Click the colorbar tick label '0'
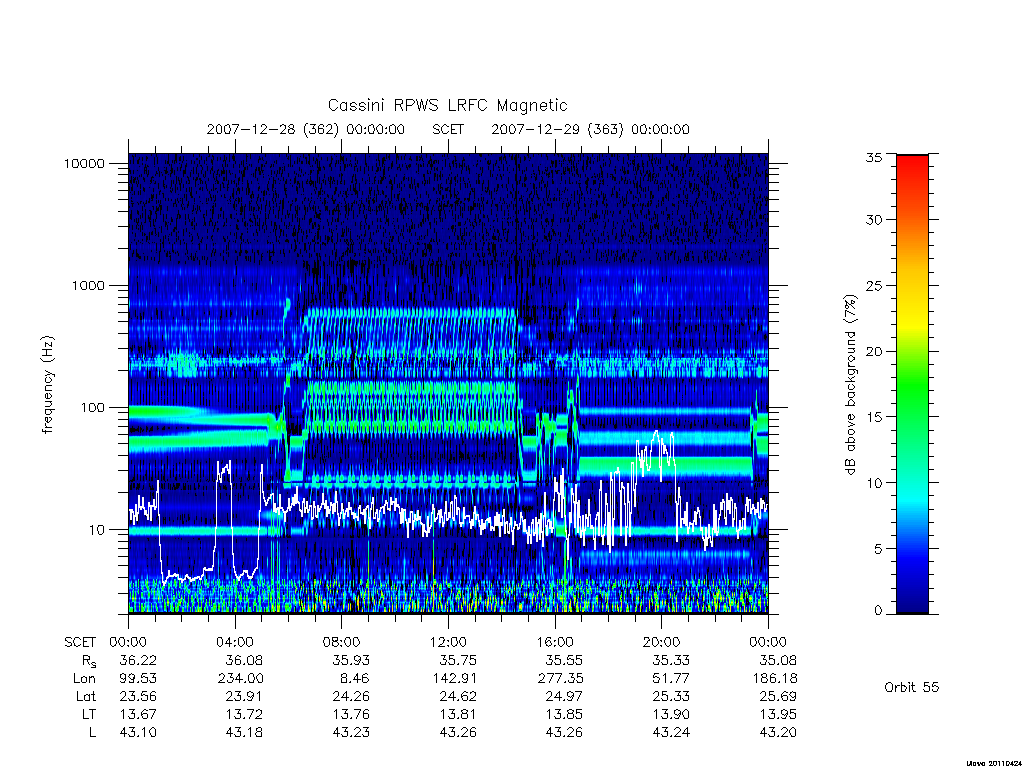The width and height of the screenshot is (1024, 768). point(878,611)
